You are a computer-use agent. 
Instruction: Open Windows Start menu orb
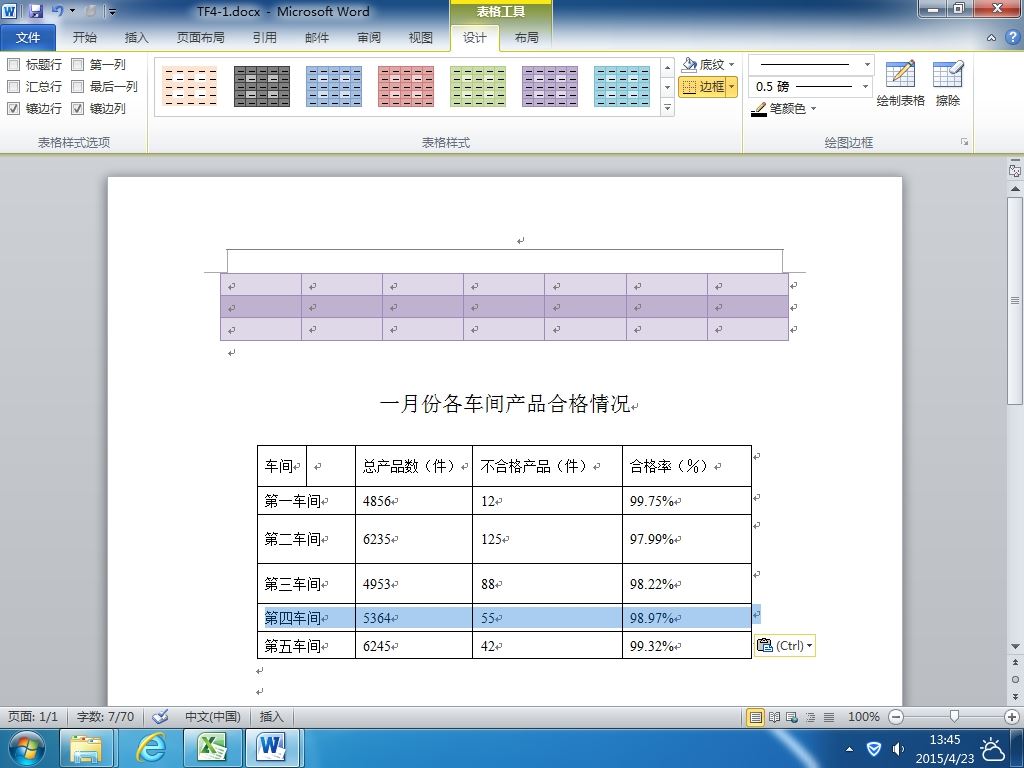tap(26, 748)
